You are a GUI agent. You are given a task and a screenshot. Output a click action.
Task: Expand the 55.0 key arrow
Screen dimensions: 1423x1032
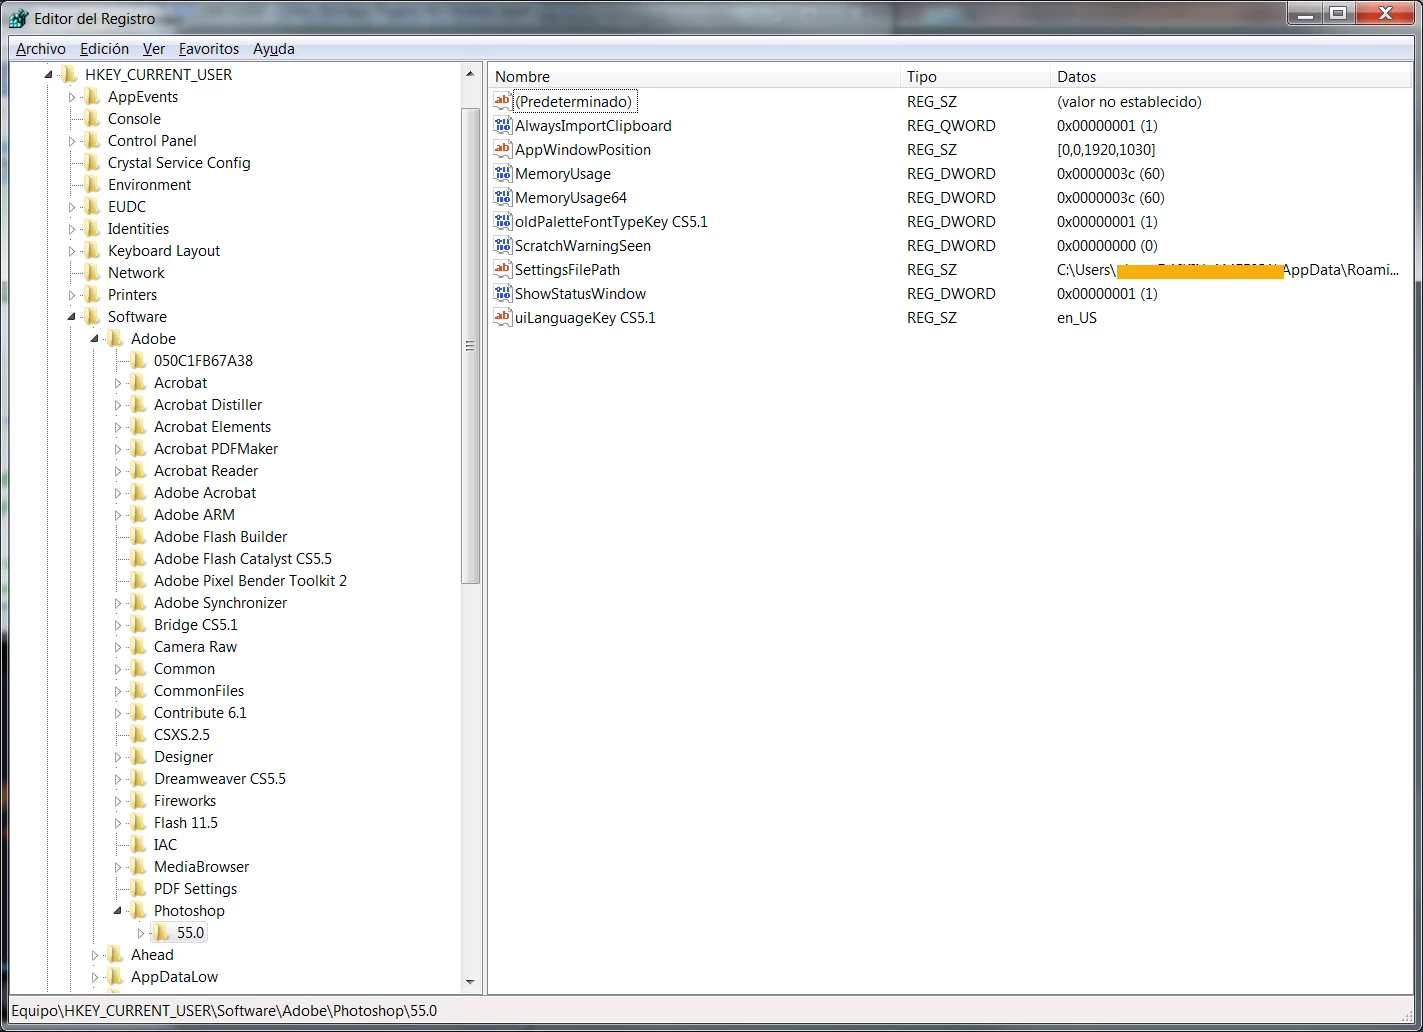pyautogui.click(x=141, y=933)
